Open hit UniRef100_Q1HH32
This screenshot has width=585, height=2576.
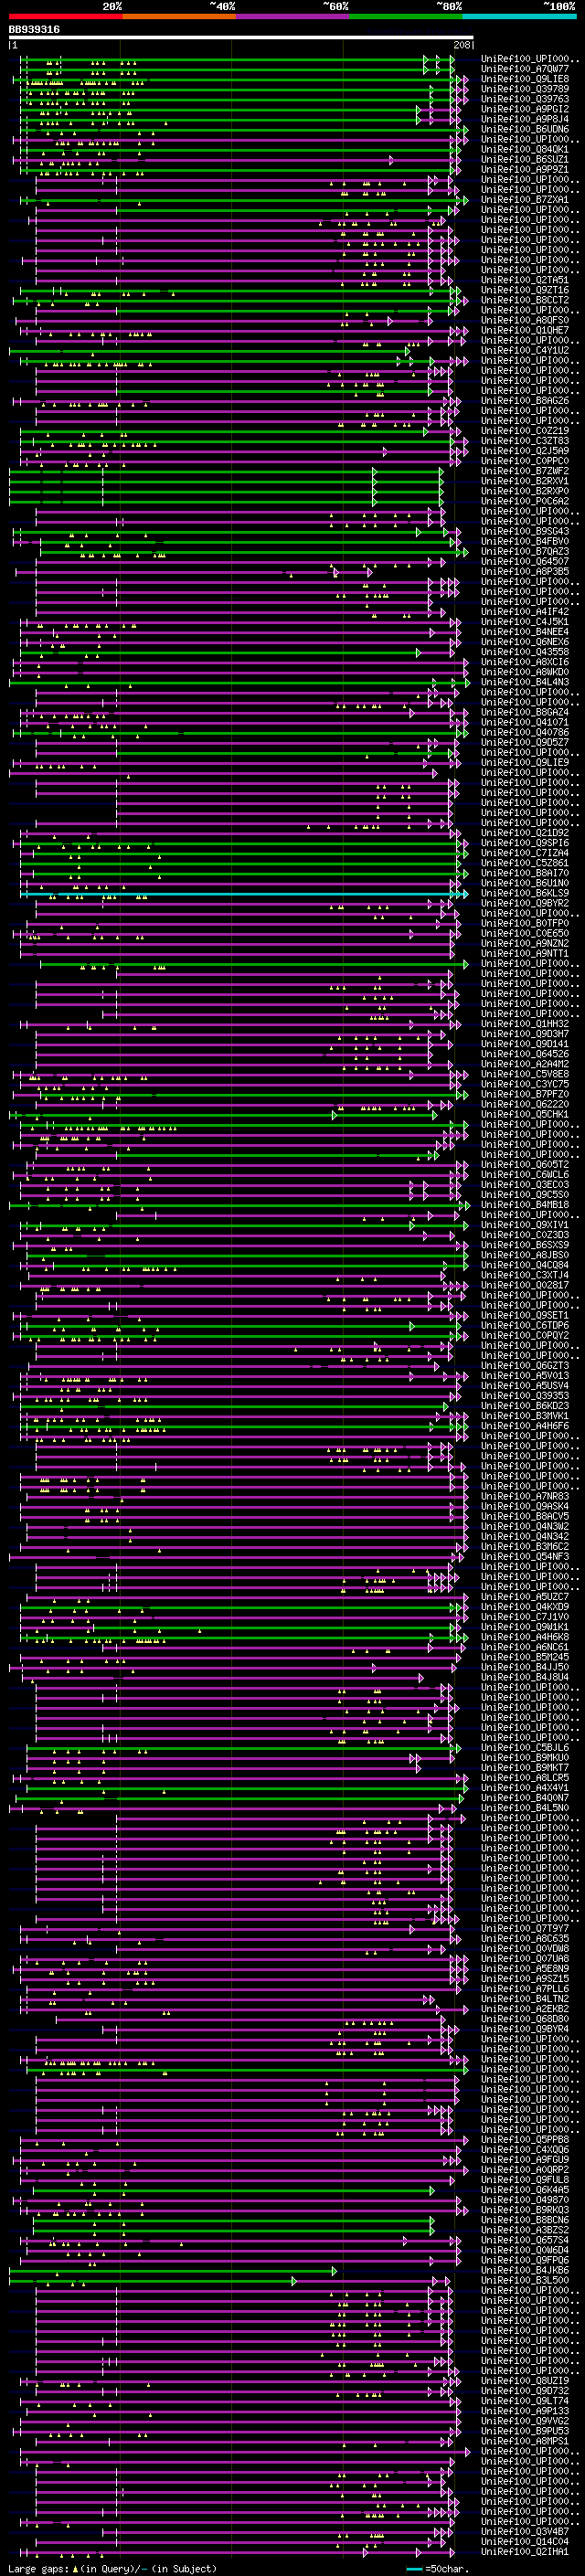(525, 1024)
